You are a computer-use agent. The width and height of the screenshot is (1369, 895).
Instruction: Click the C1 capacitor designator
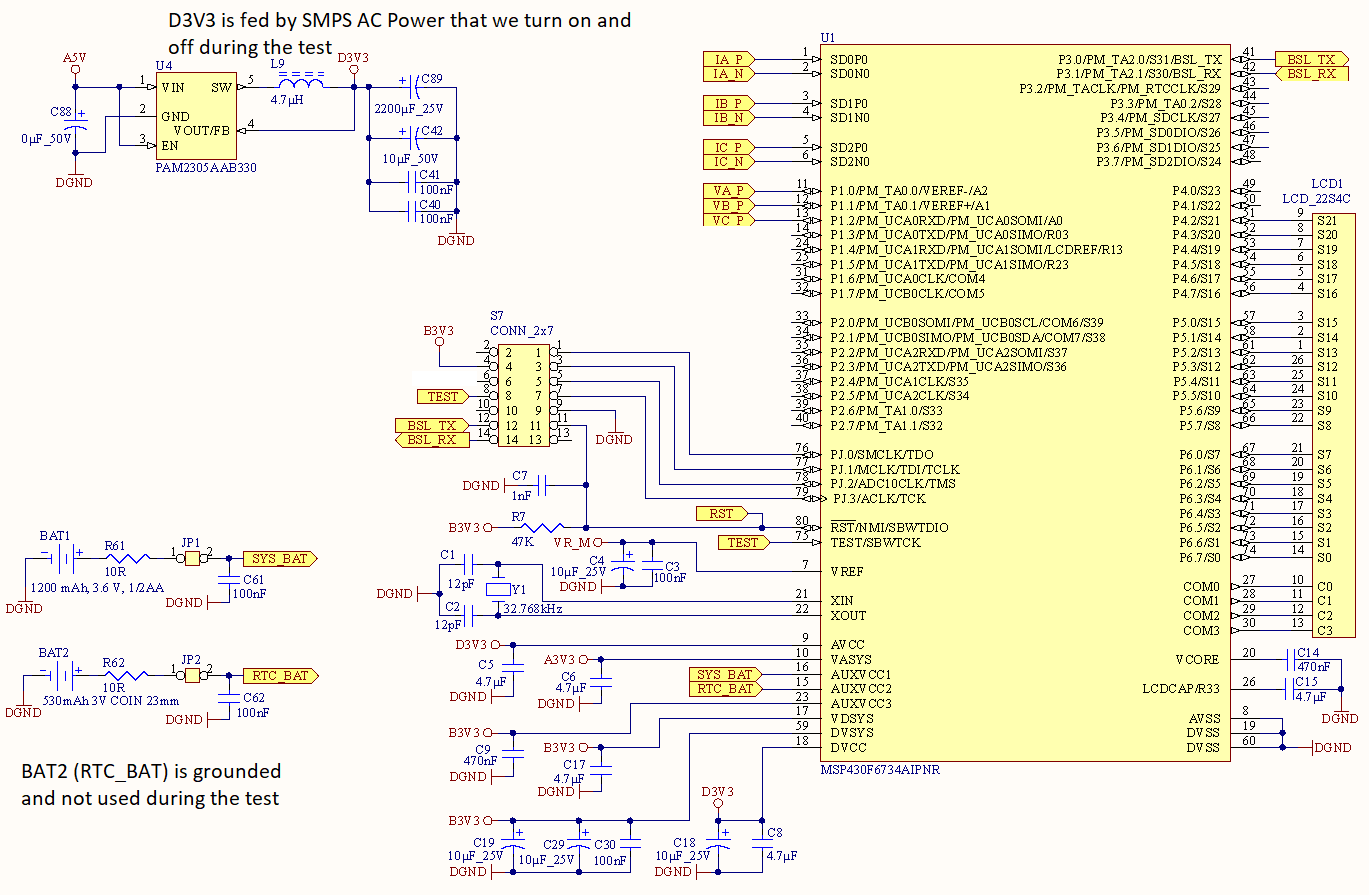click(x=447, y=554)
